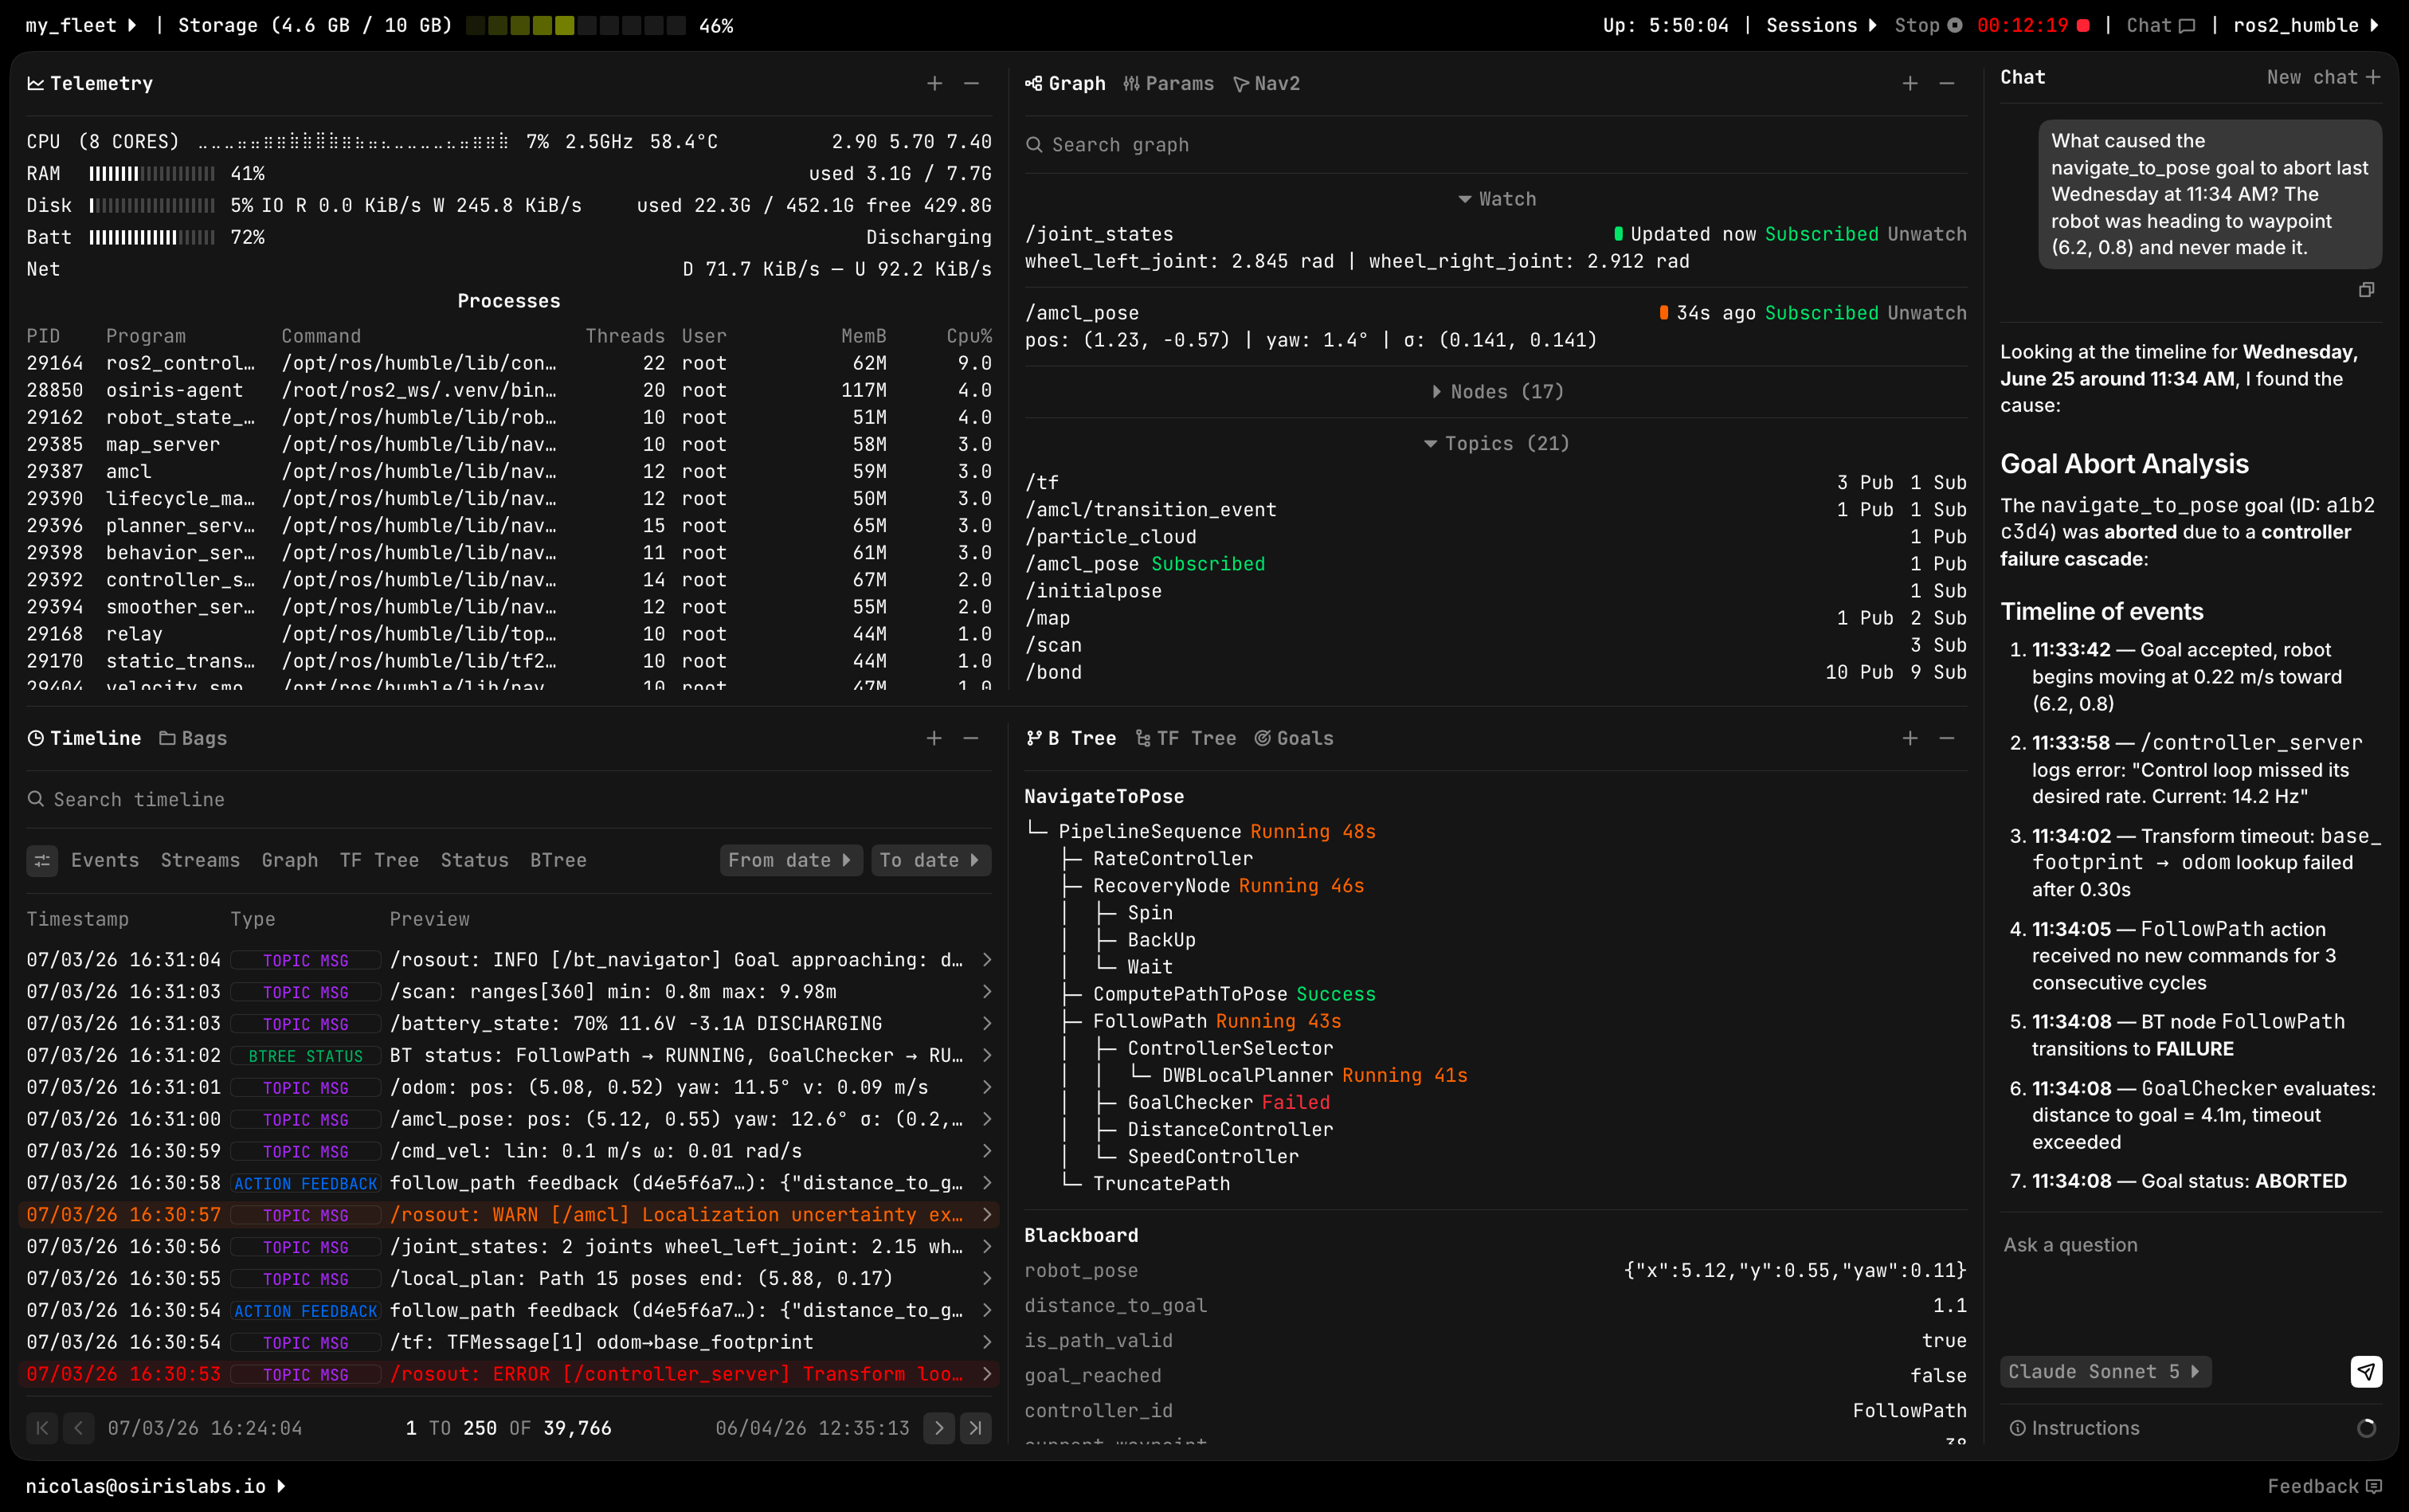The height and width of the screenshot is (1512, 2409).
Task: Focus the Search graph field
Action: pos(1496,145)
